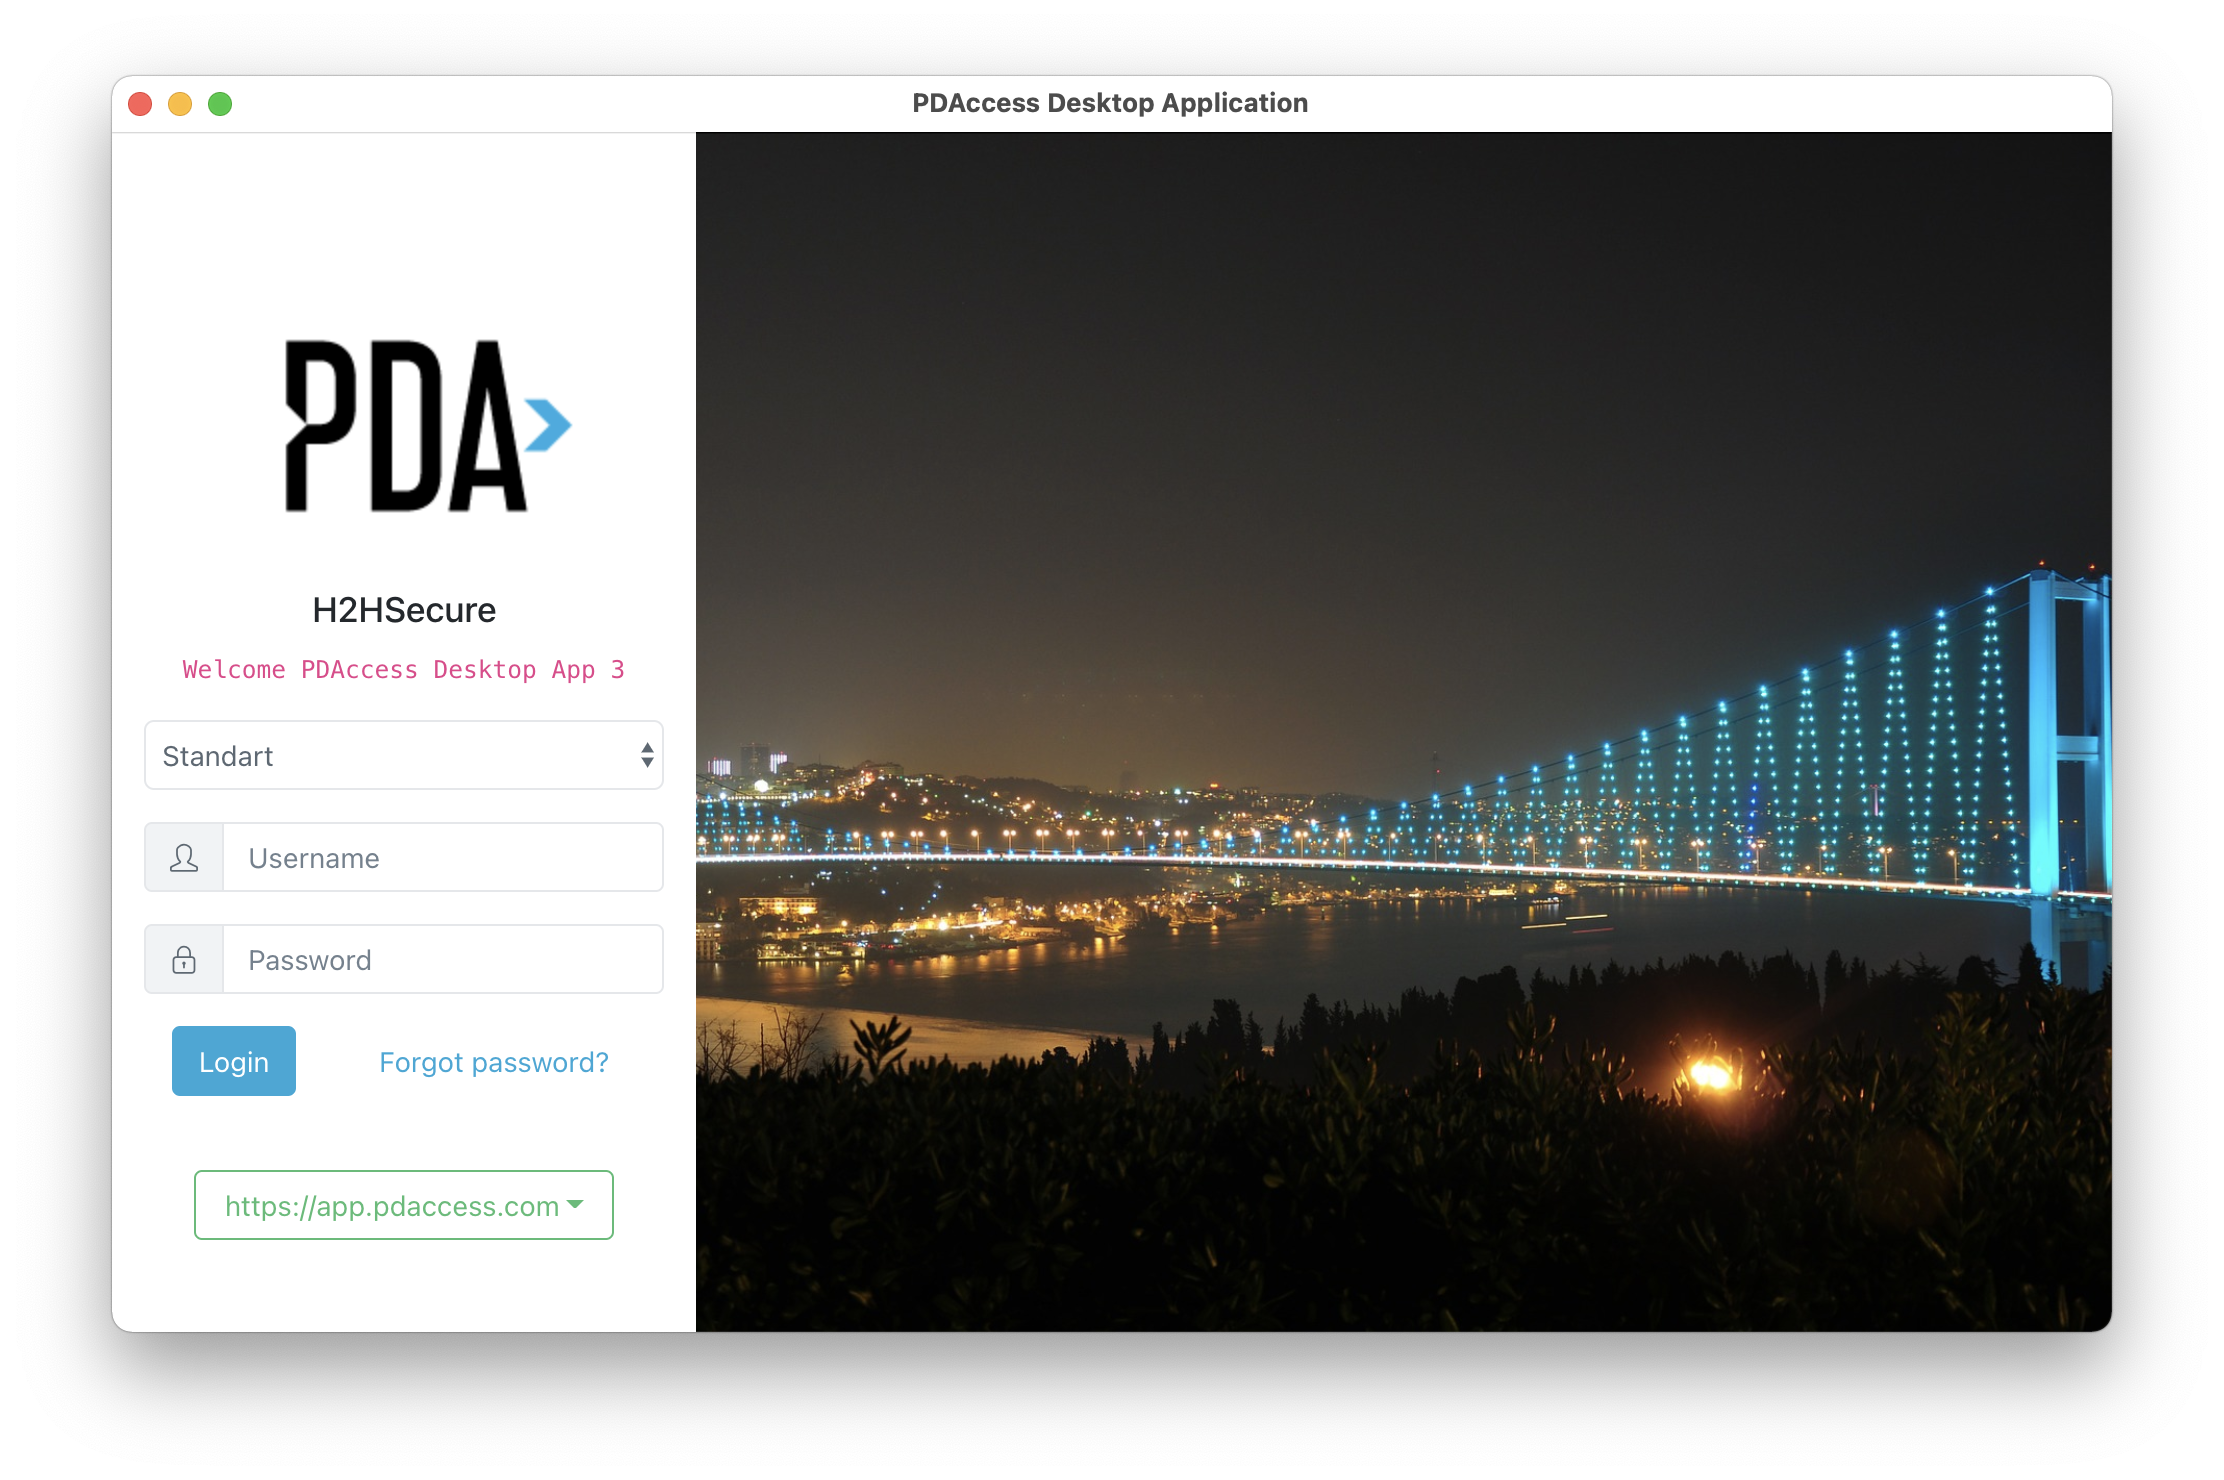Click the up-down arrows on the Standart selector
2224x1480 pixels.
click(647, 755)
